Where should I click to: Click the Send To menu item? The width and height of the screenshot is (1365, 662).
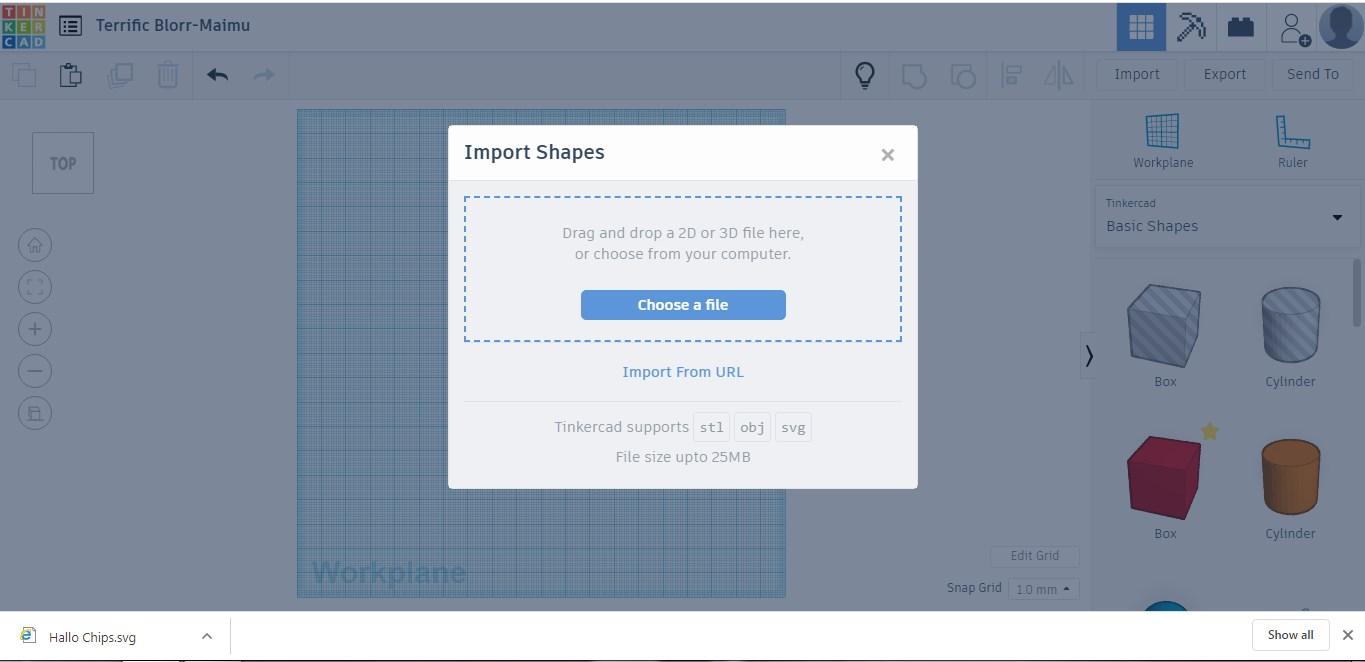pos(1312,74)
